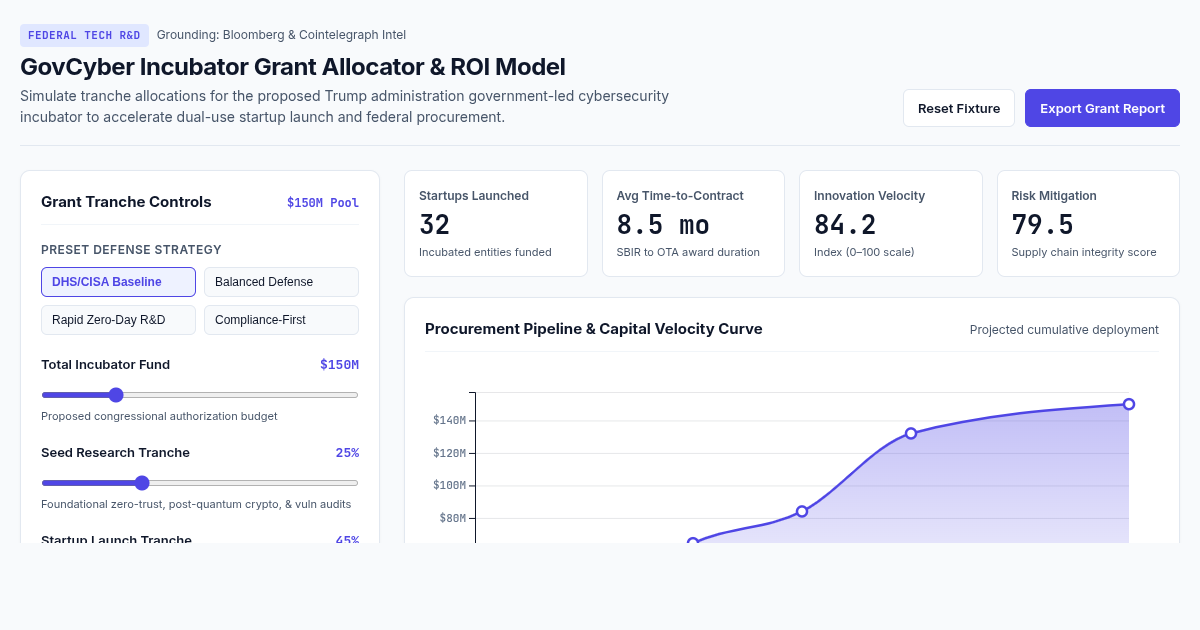
Task: Select the Risk Mitigation value 79.5
Action: tap(1042, 225)
